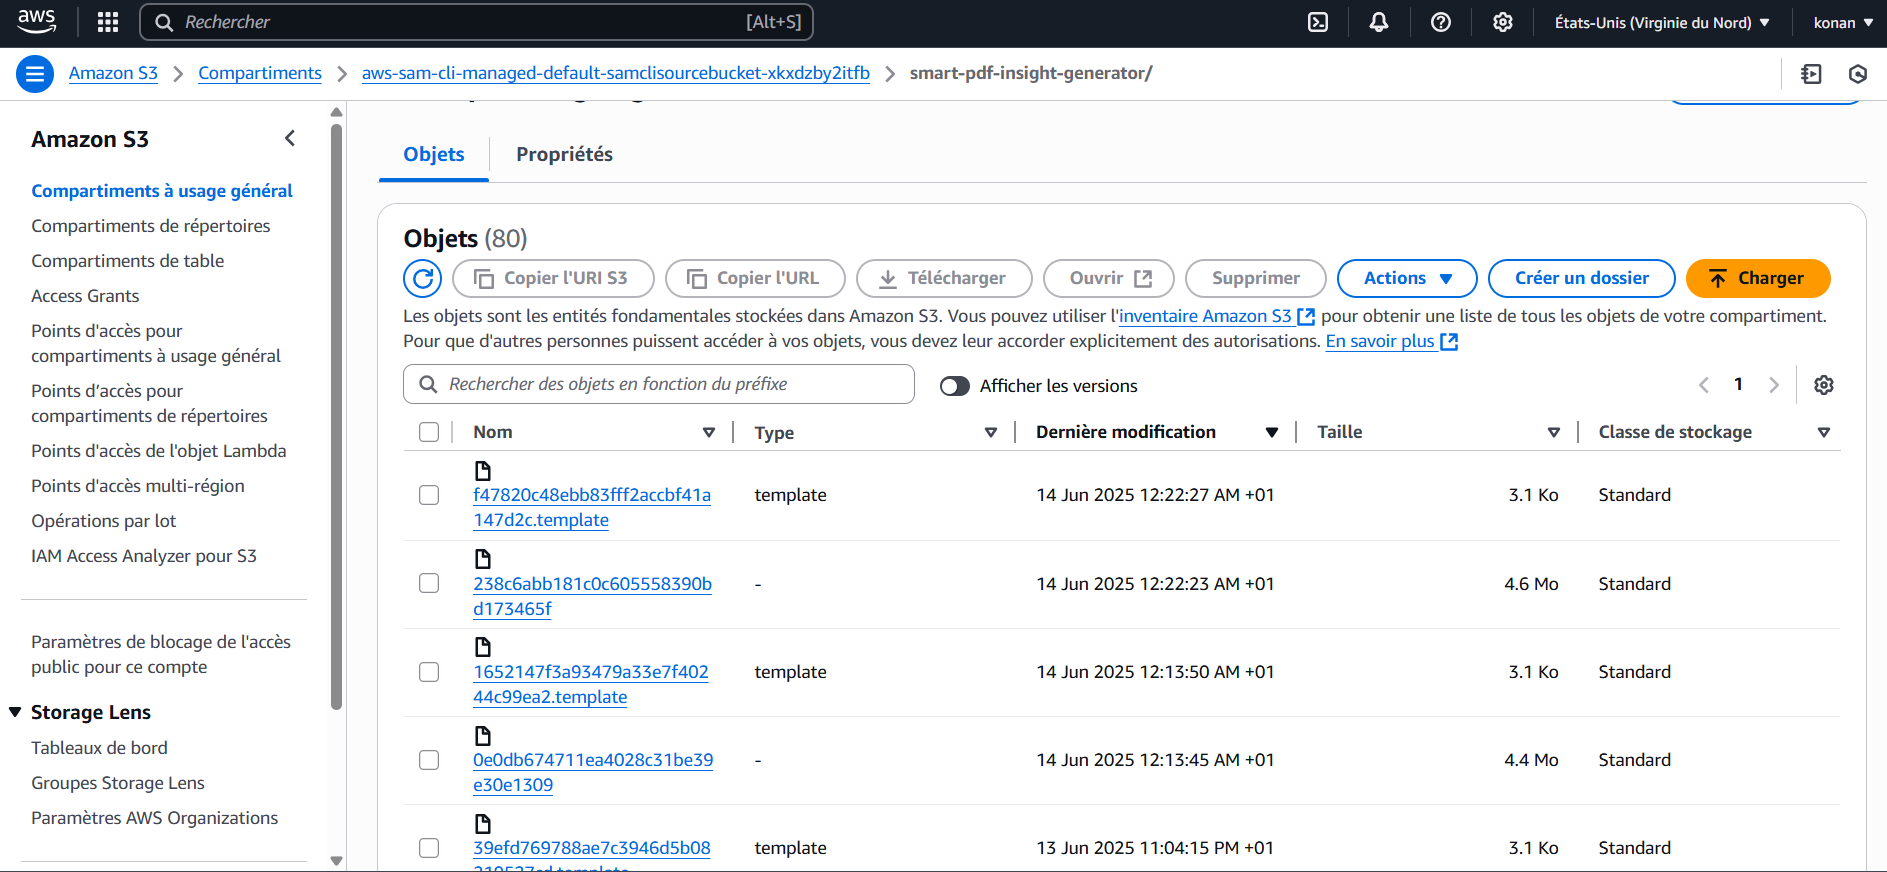1887x872 pixels.
Task: Toggle Afficher les versions switch
Action: click(x=955, y=386)
